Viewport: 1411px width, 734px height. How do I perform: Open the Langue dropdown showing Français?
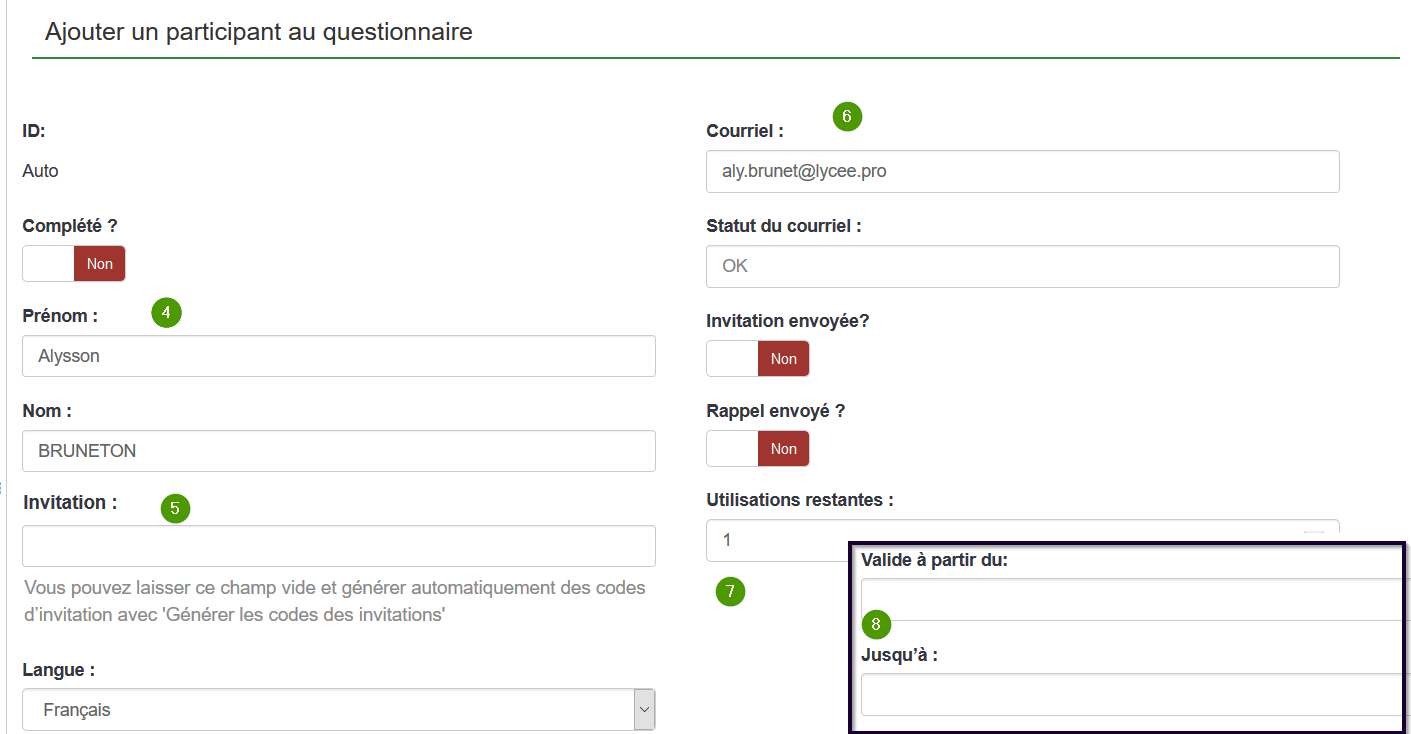(x=339, y=710)
